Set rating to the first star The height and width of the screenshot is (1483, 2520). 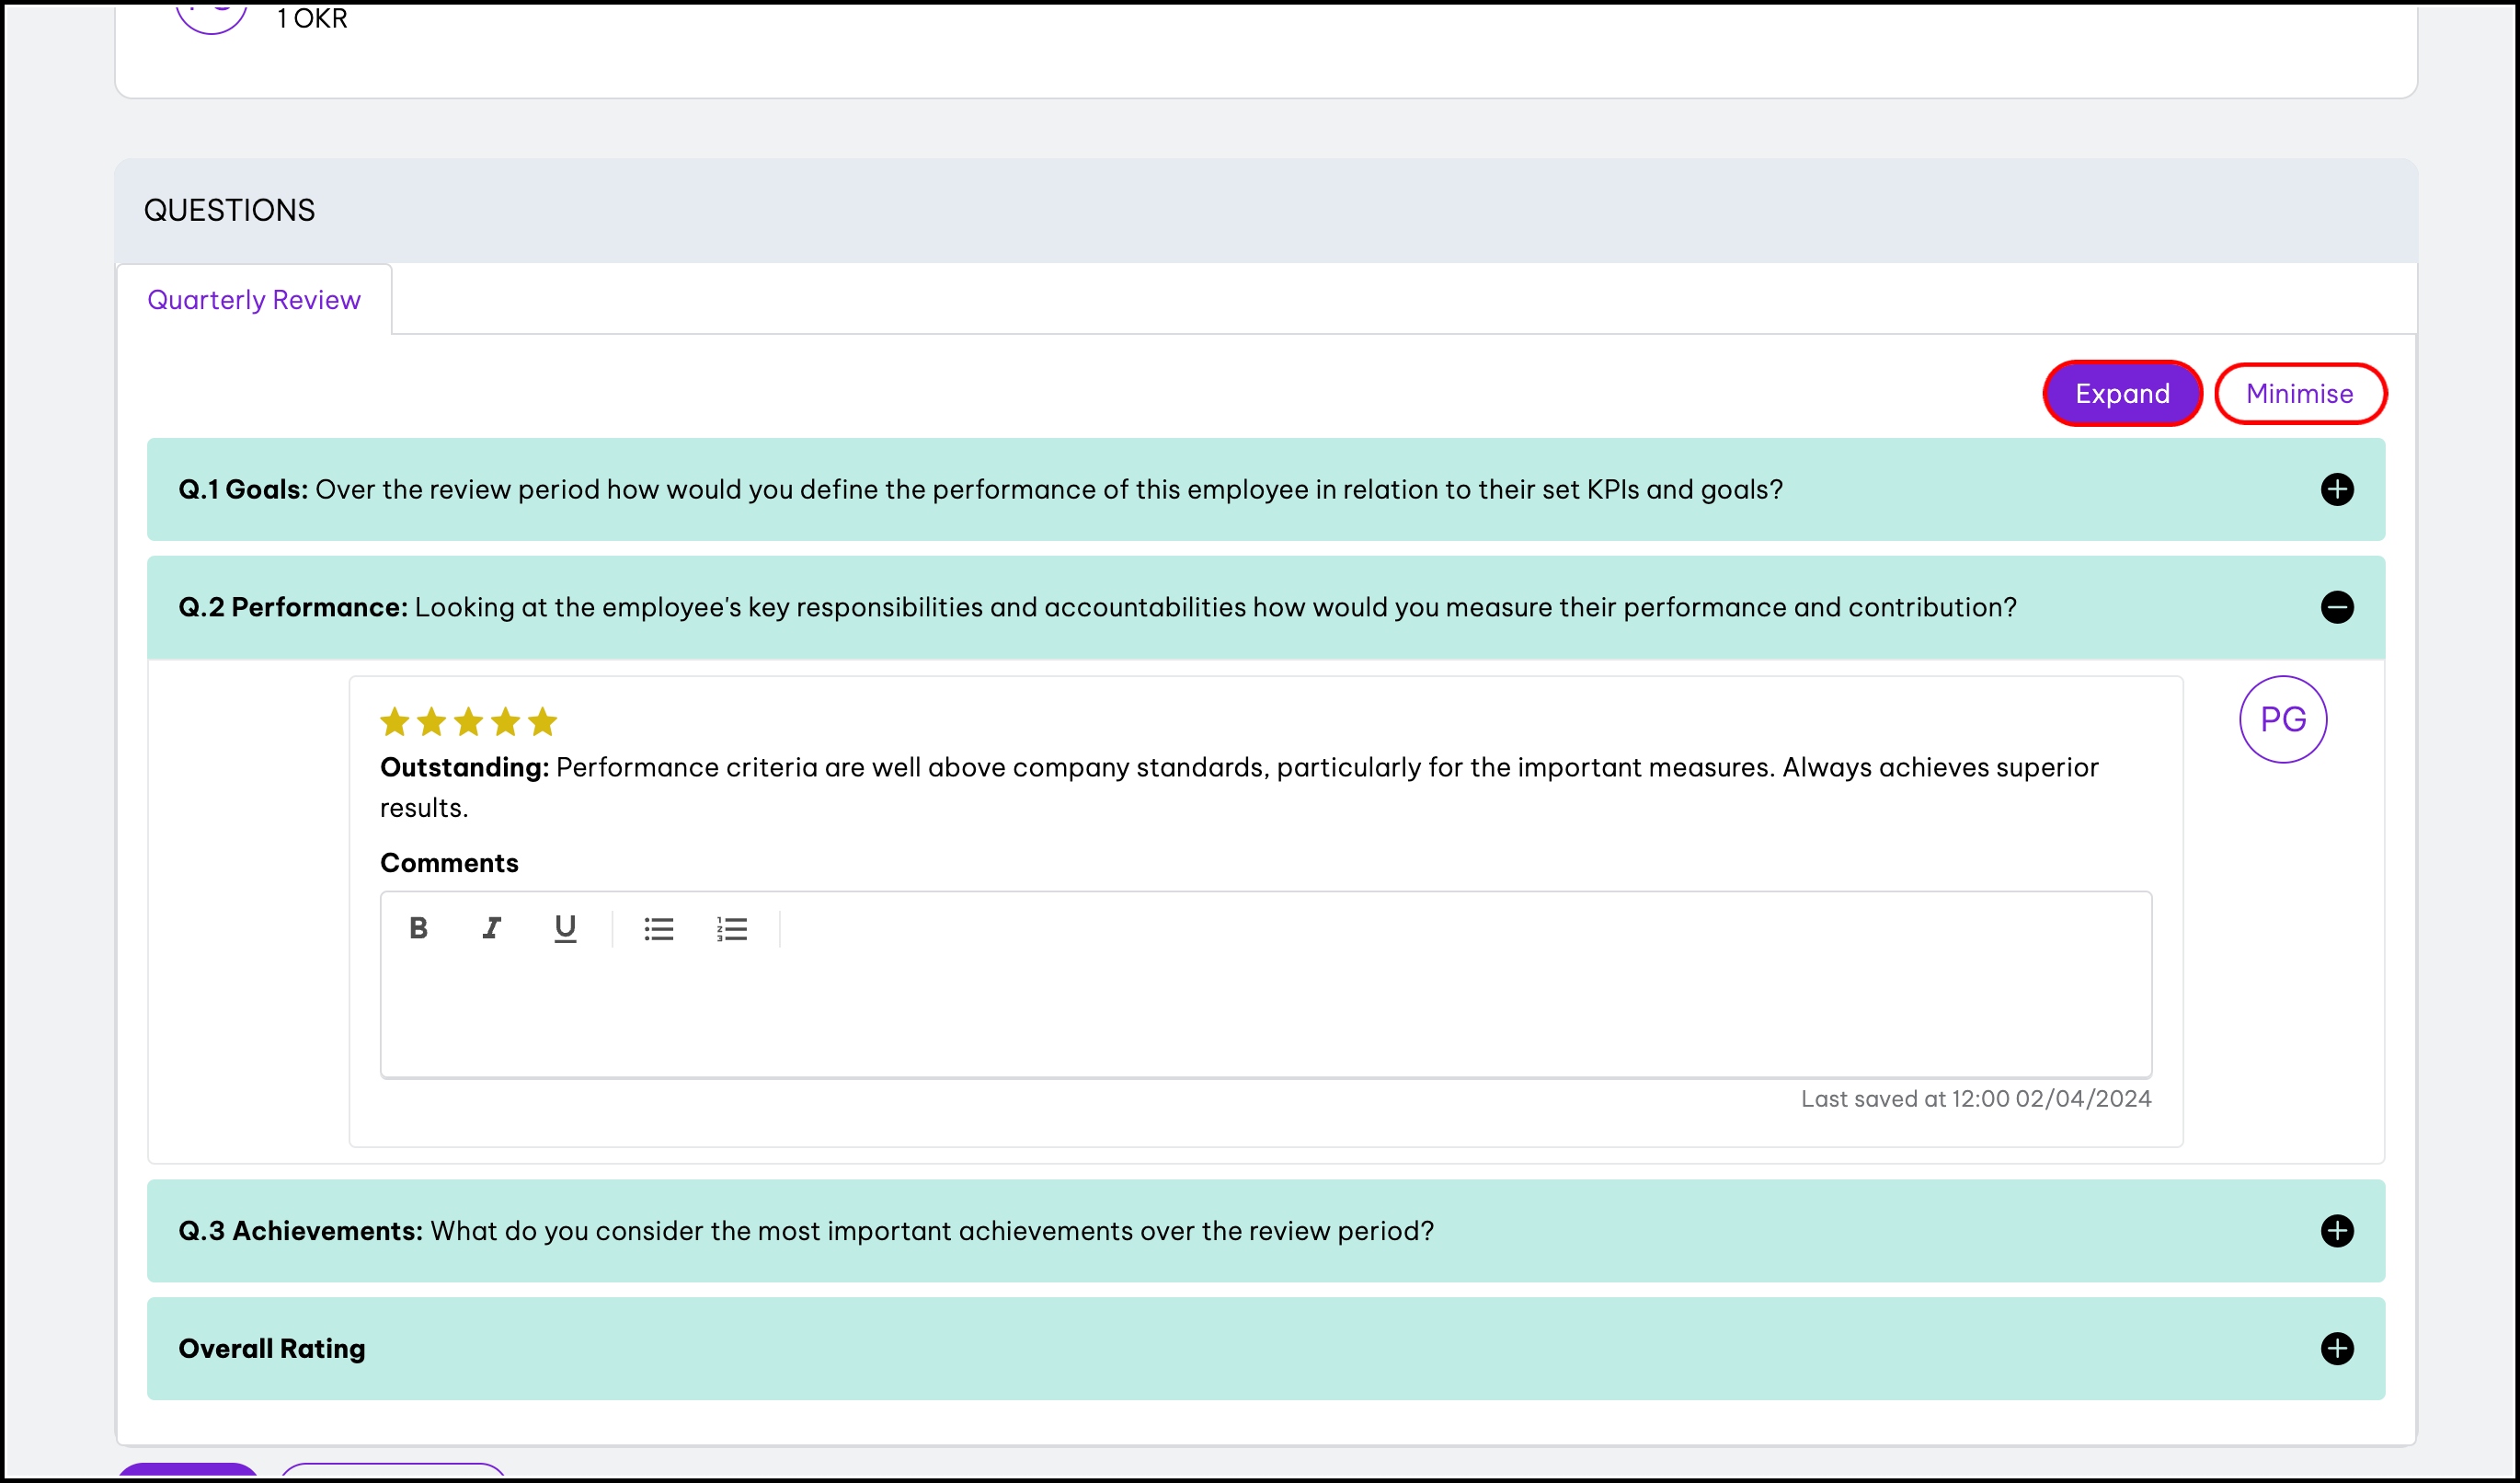point(395,721)
